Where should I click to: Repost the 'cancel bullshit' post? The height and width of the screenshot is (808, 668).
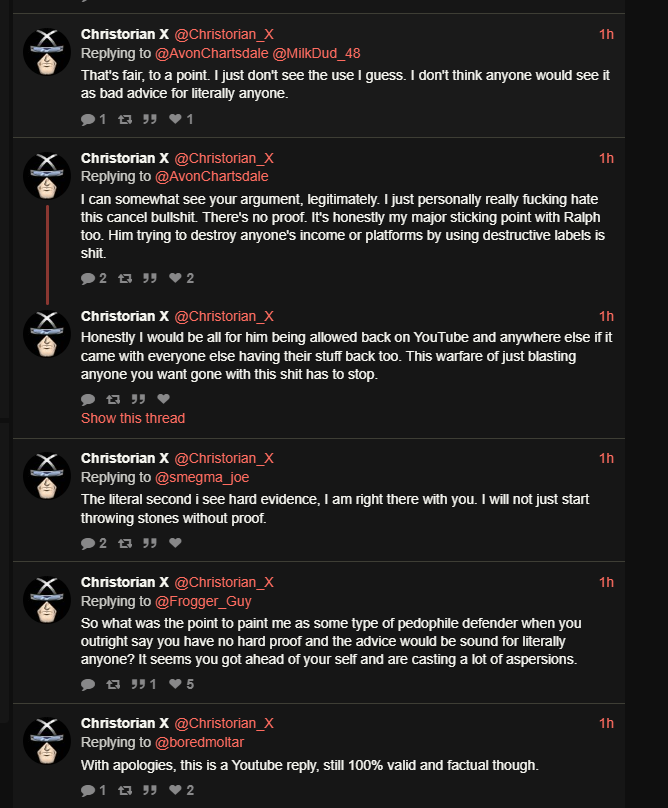coord(125,278)
